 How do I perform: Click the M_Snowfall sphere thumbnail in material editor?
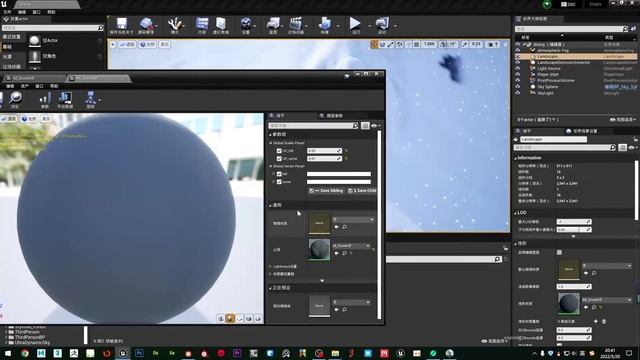click(319, 249)
